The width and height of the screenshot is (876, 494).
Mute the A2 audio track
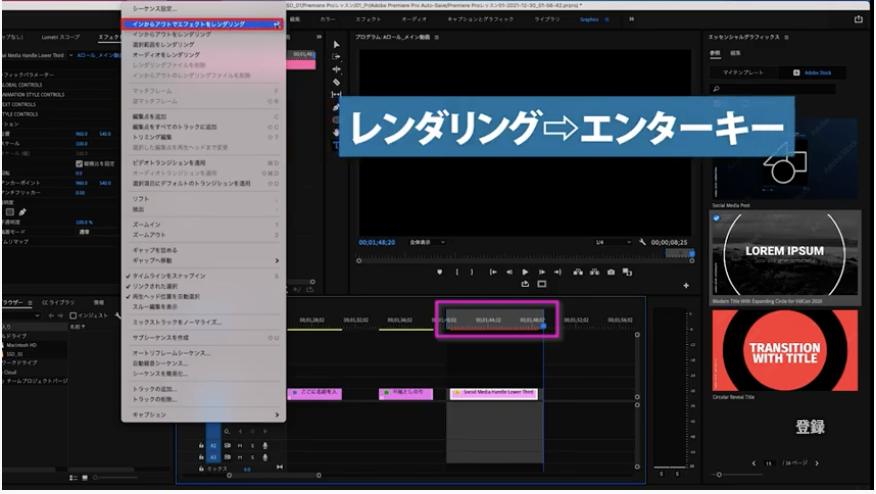[240, 445]
